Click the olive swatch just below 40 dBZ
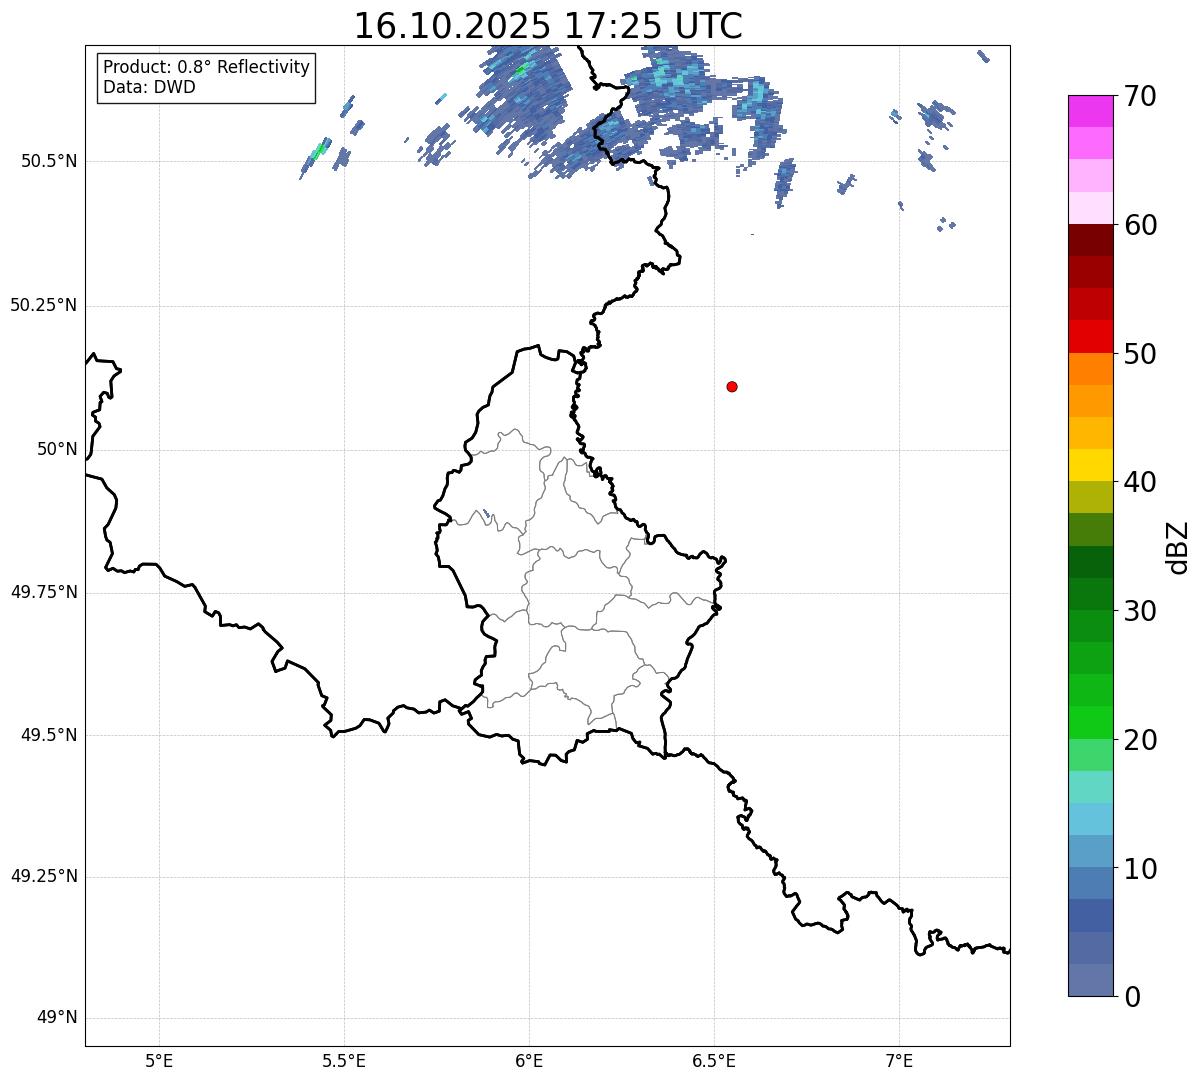The height and width of the screenshot is (1081, 1202). pos(1091,498)
